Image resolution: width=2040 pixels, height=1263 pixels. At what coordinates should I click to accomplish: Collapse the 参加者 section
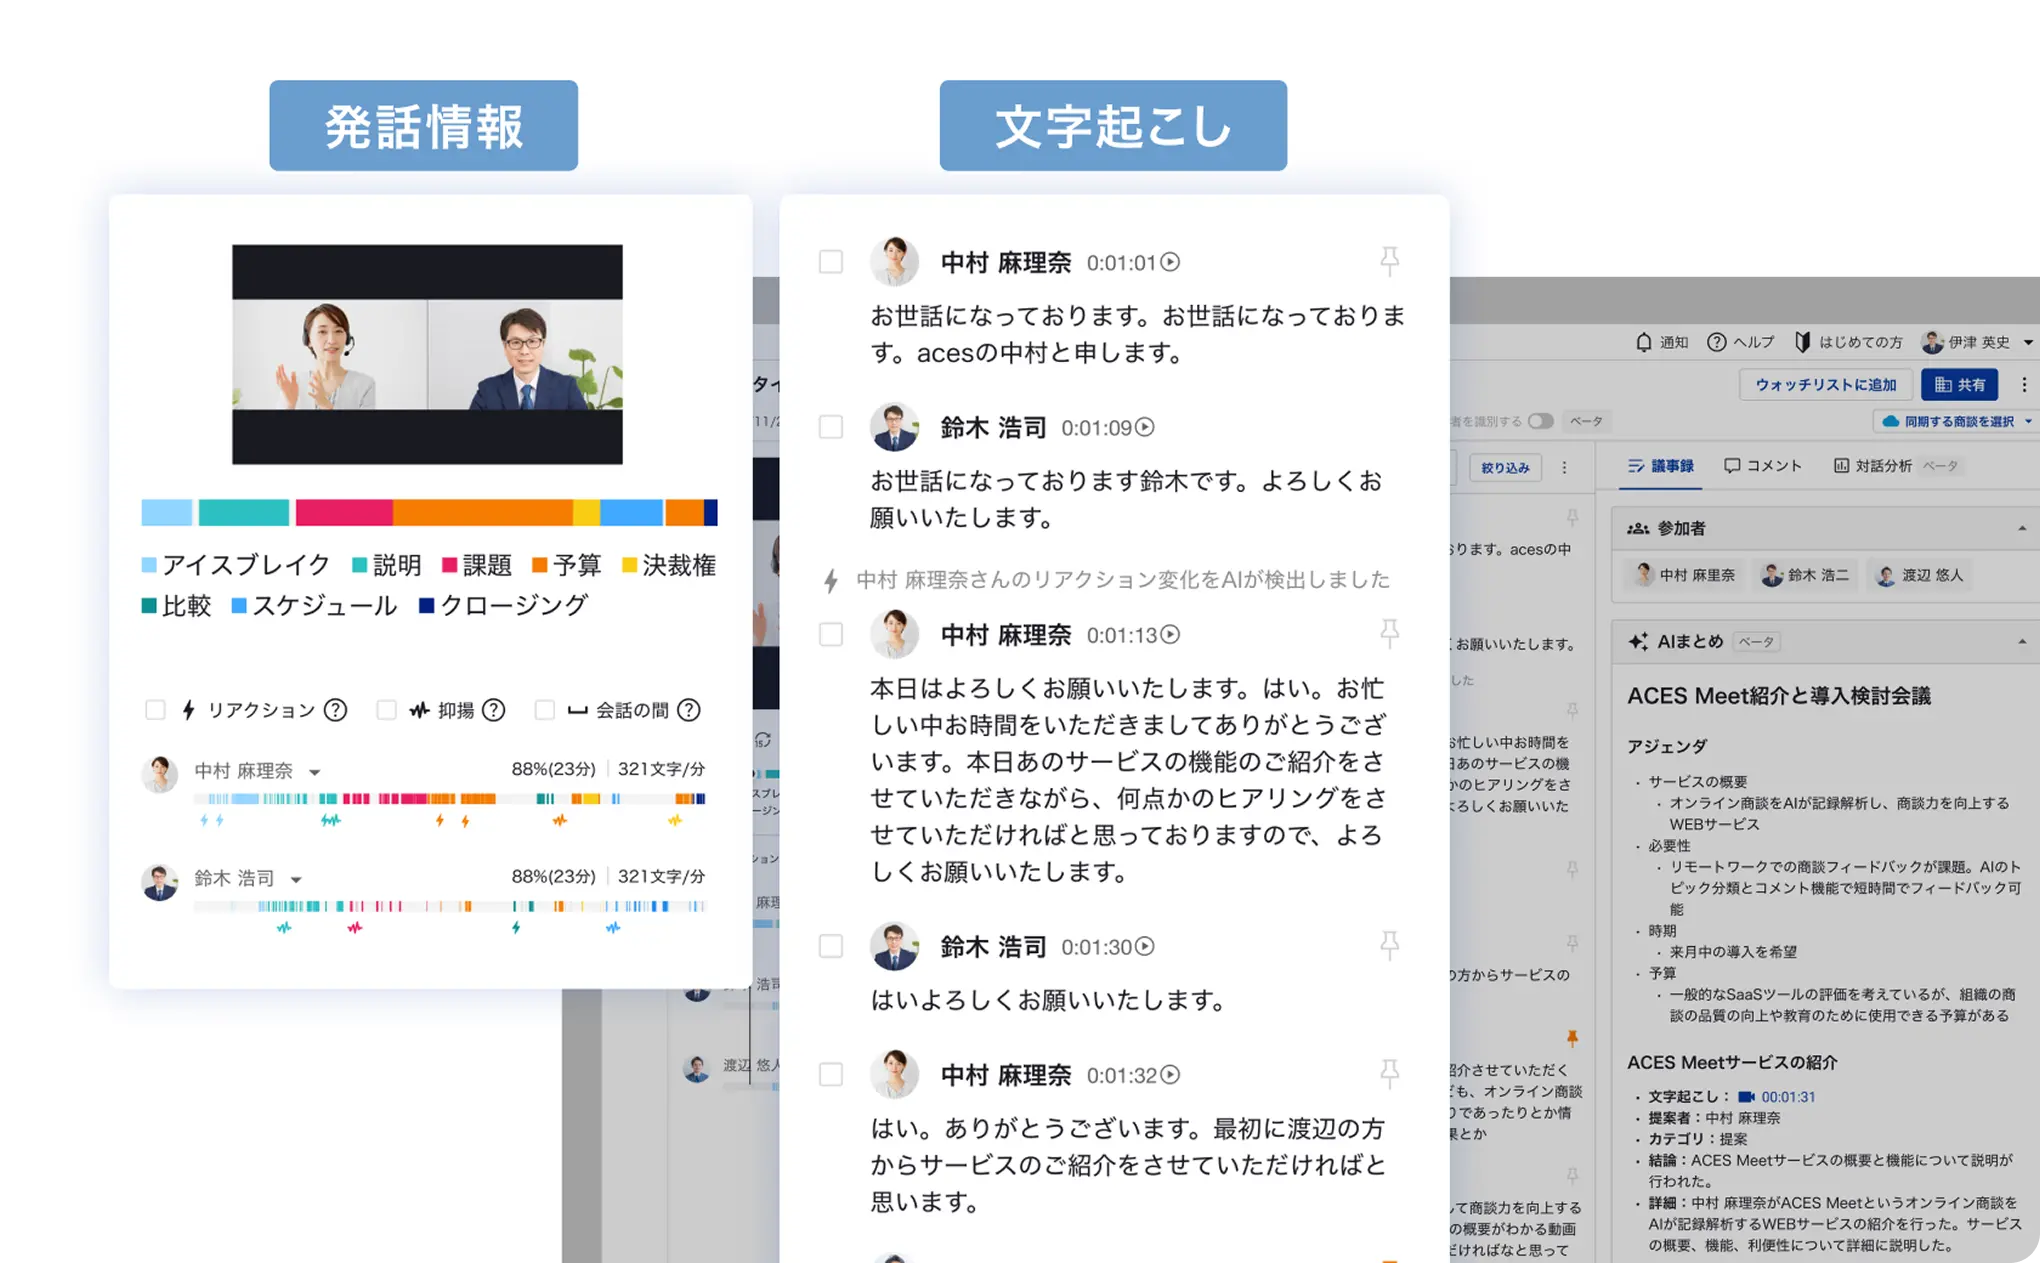pos(2021,528)
